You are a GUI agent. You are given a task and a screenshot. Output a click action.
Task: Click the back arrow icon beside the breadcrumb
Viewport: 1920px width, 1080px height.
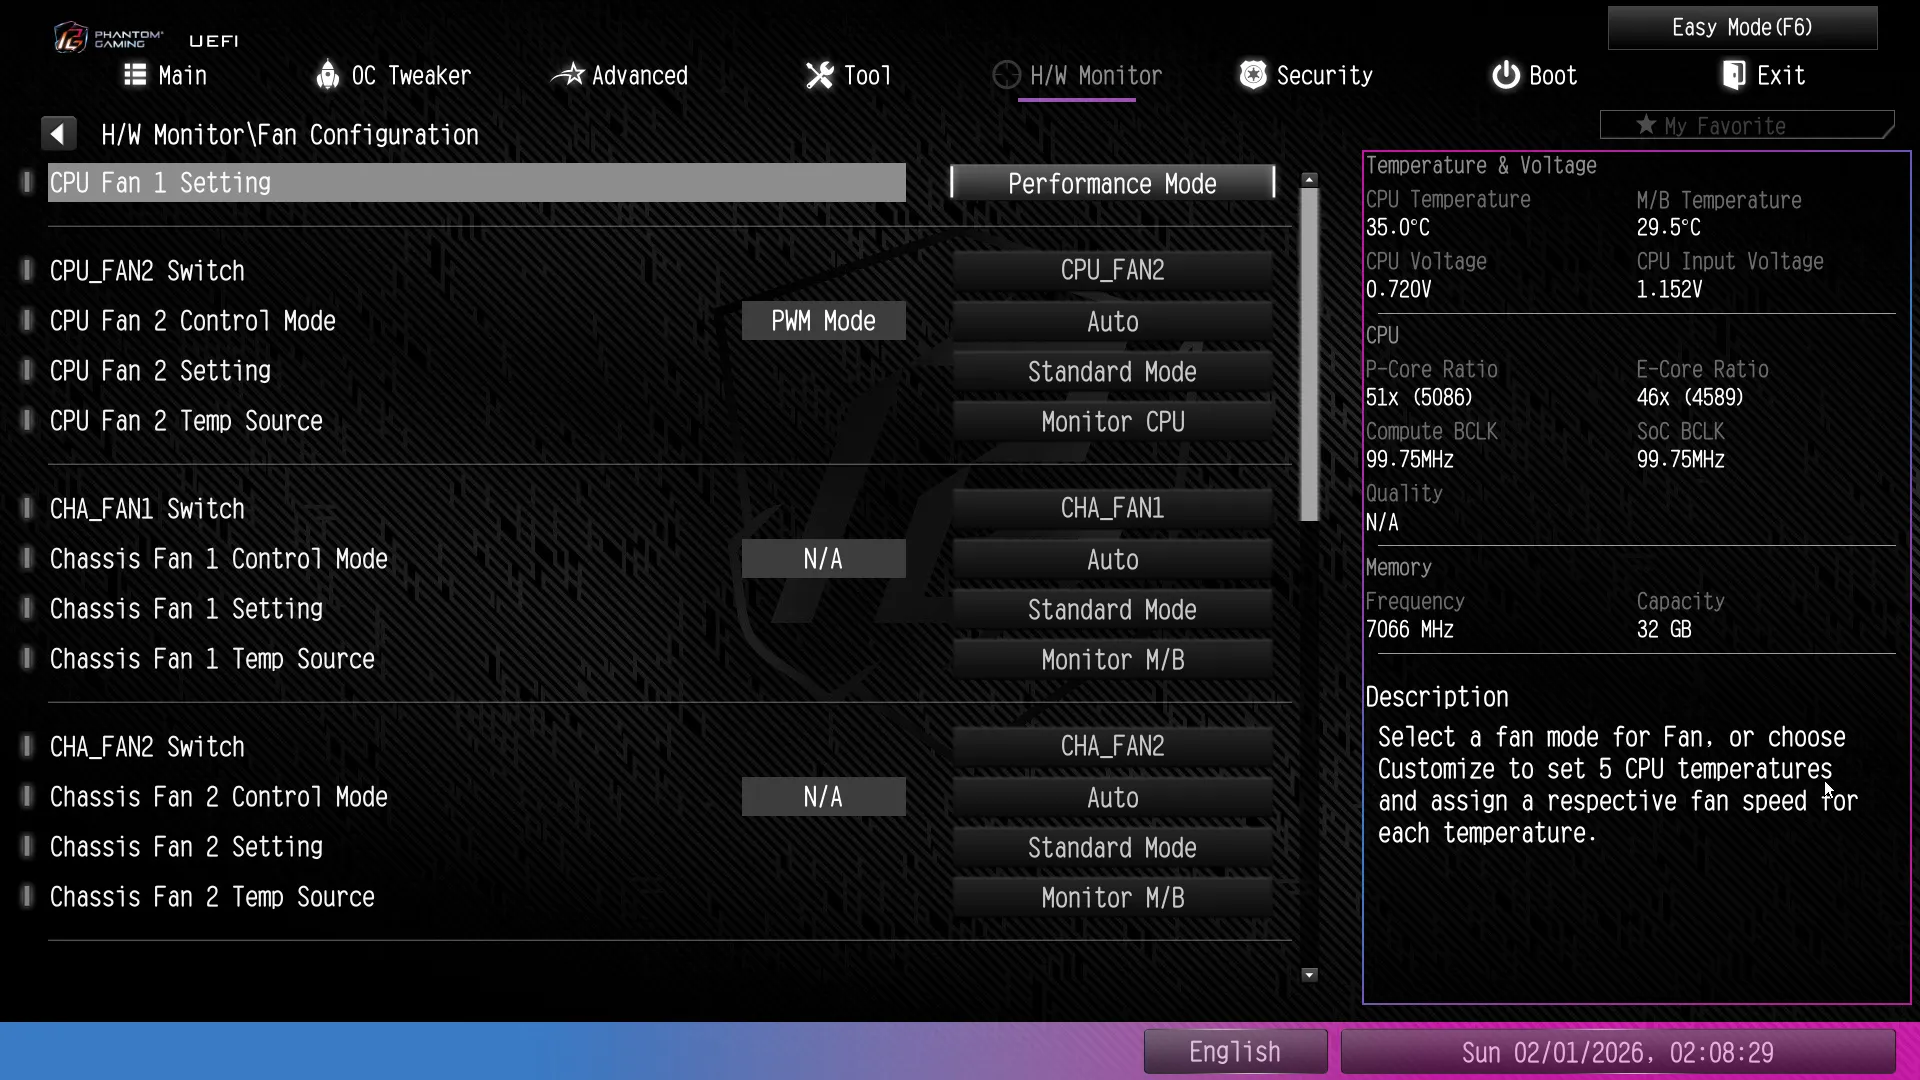click(x=58, y=134)
